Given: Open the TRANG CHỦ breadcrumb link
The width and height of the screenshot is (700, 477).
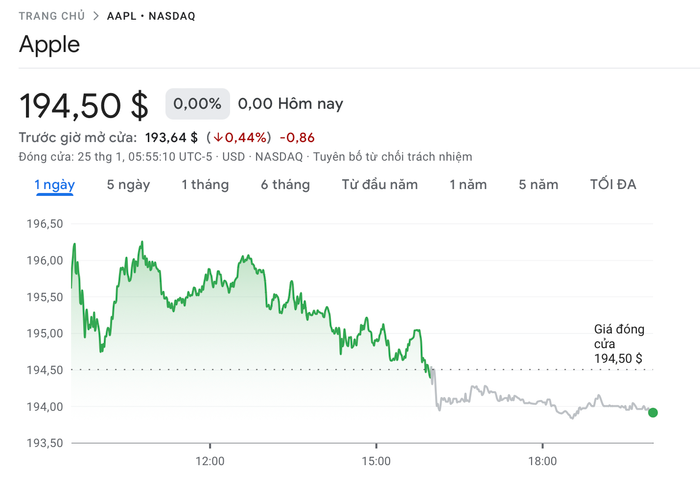Looking at the screenshot, I should click(52, 16).
